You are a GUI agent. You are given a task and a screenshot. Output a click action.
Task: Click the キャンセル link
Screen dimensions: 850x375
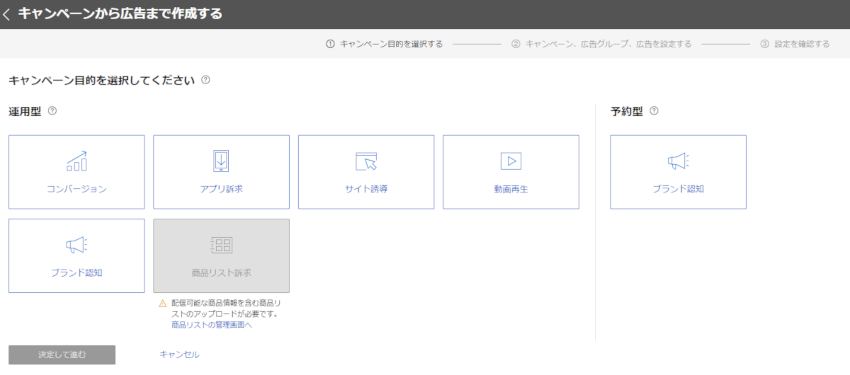[179, 354]
